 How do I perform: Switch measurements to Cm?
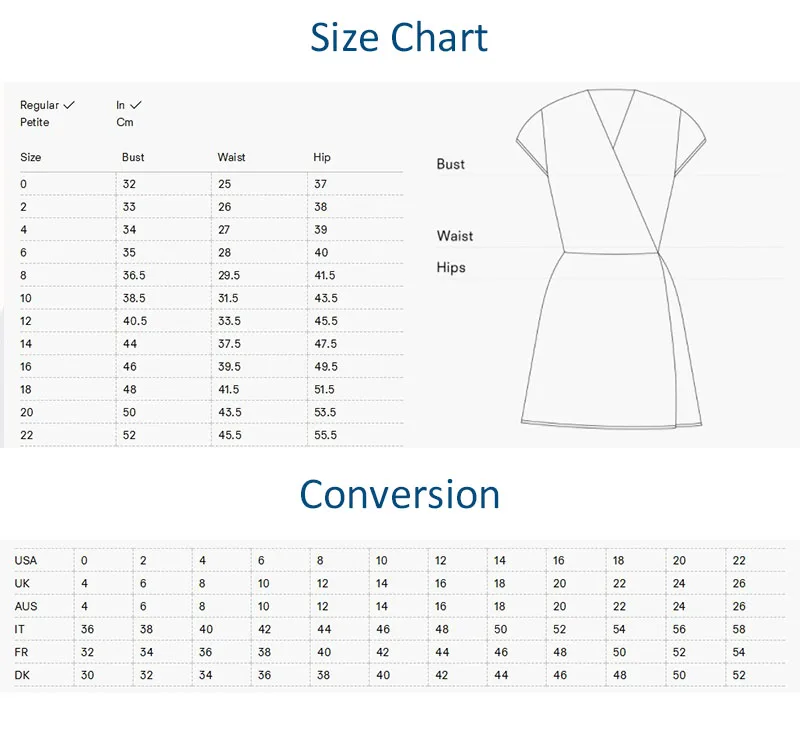click(x=124, y=122)
